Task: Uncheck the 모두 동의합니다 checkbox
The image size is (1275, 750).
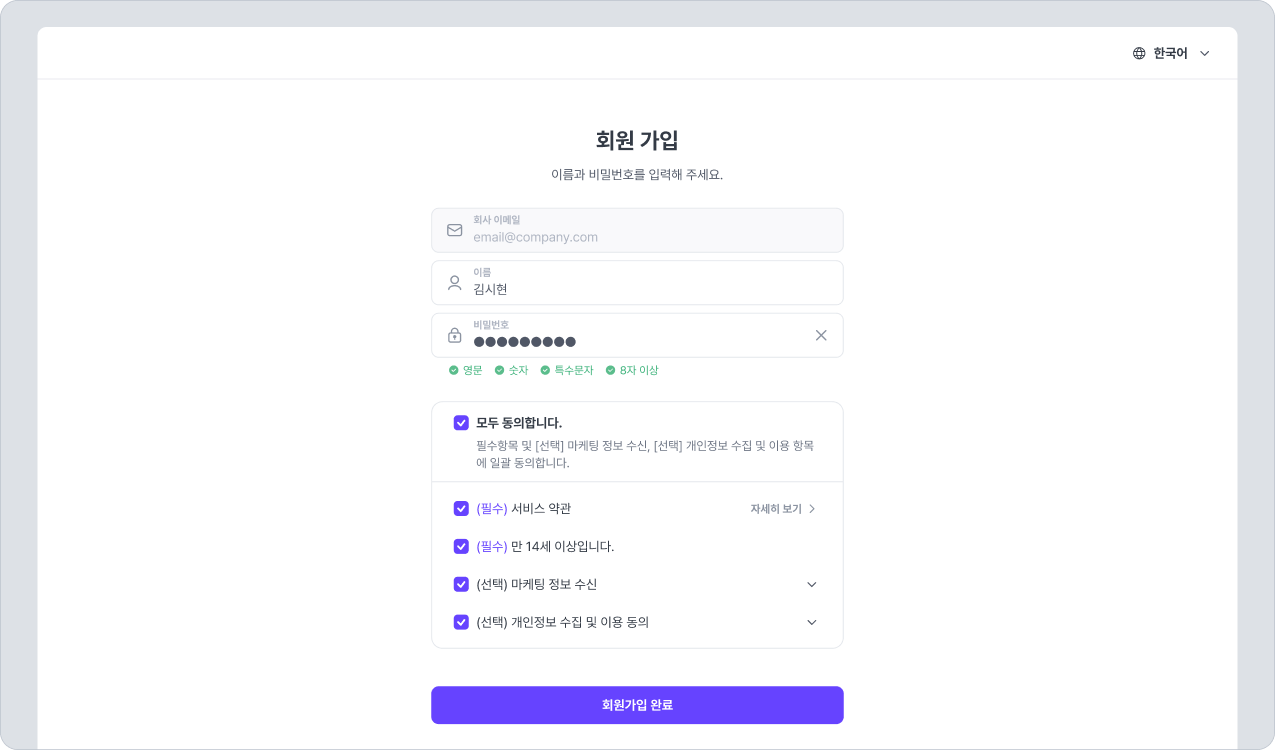Action: click(x=461, y=423)
